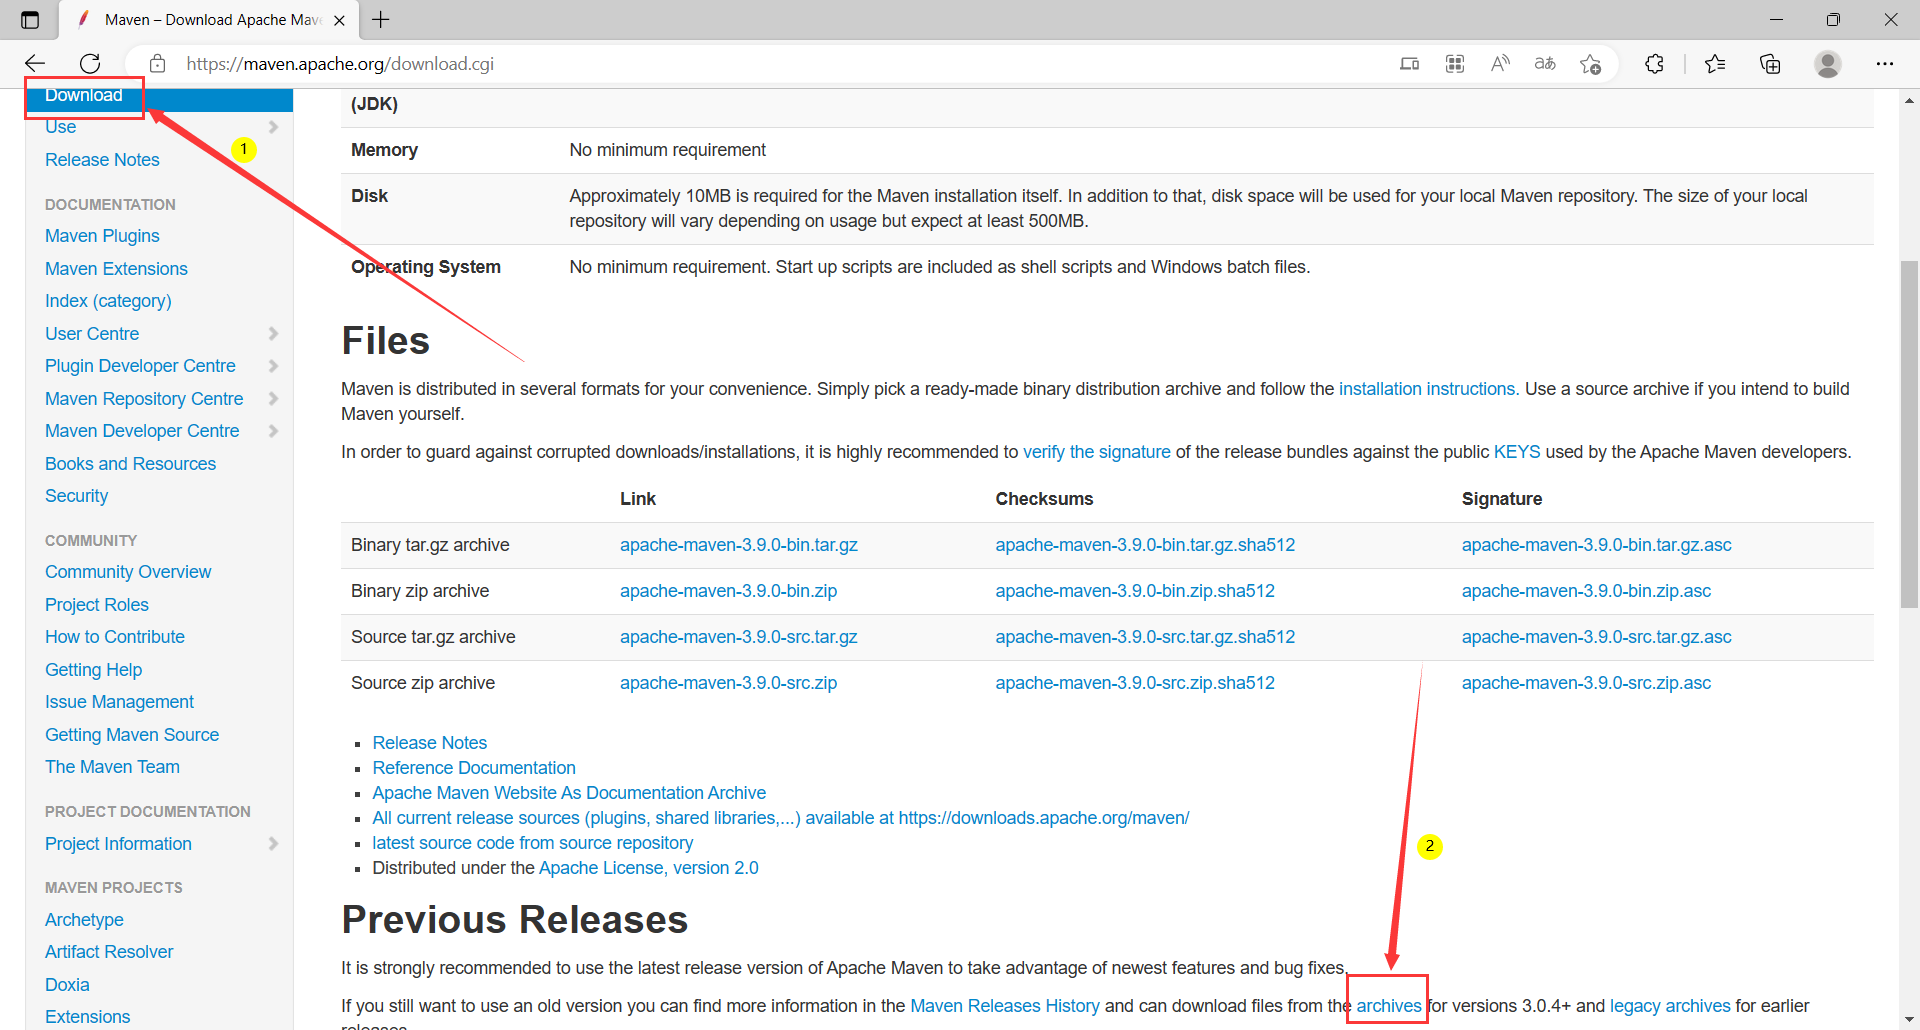Download apache-maven-3.9.0-bin.zip
The height and width of the screenshot is (1030, 1920).
(728, 591)
